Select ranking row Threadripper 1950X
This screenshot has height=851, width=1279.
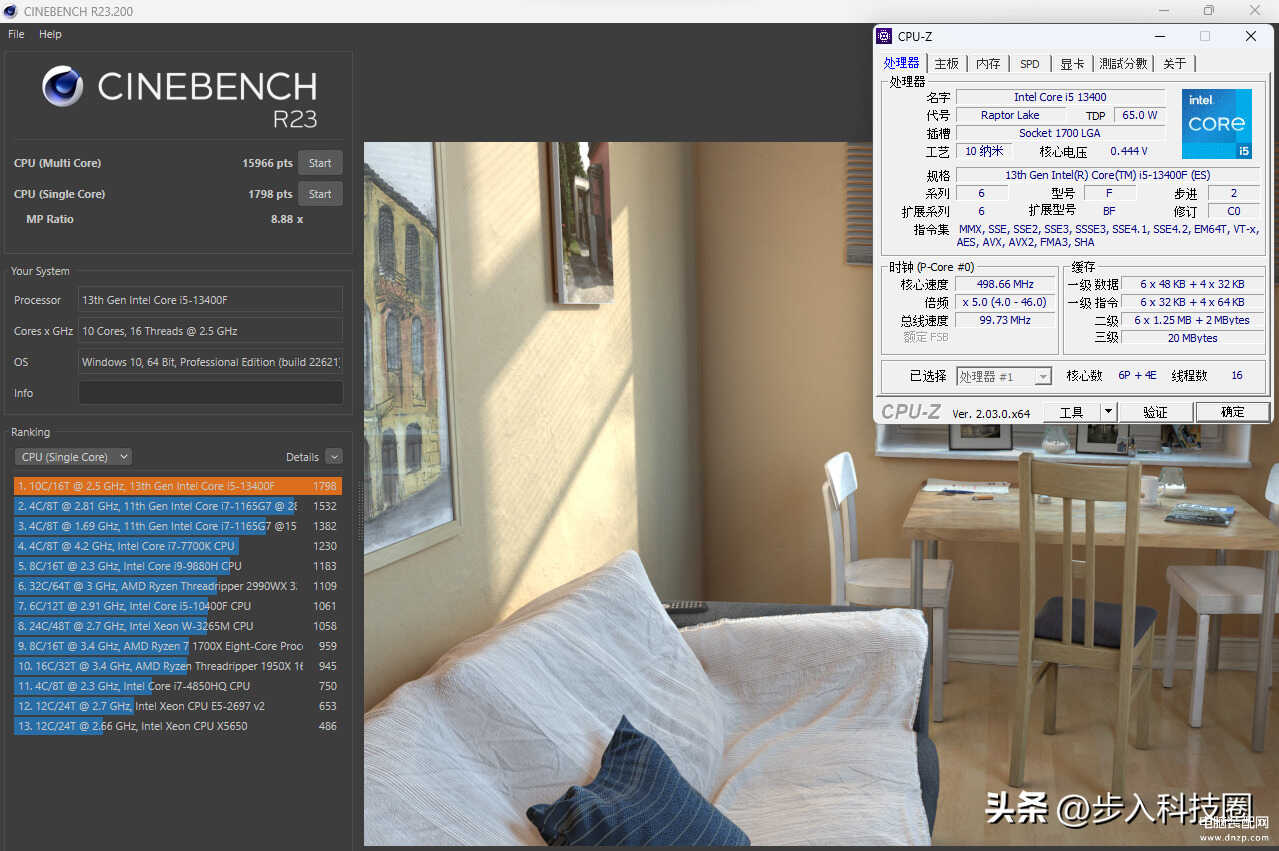click(178, 666)
